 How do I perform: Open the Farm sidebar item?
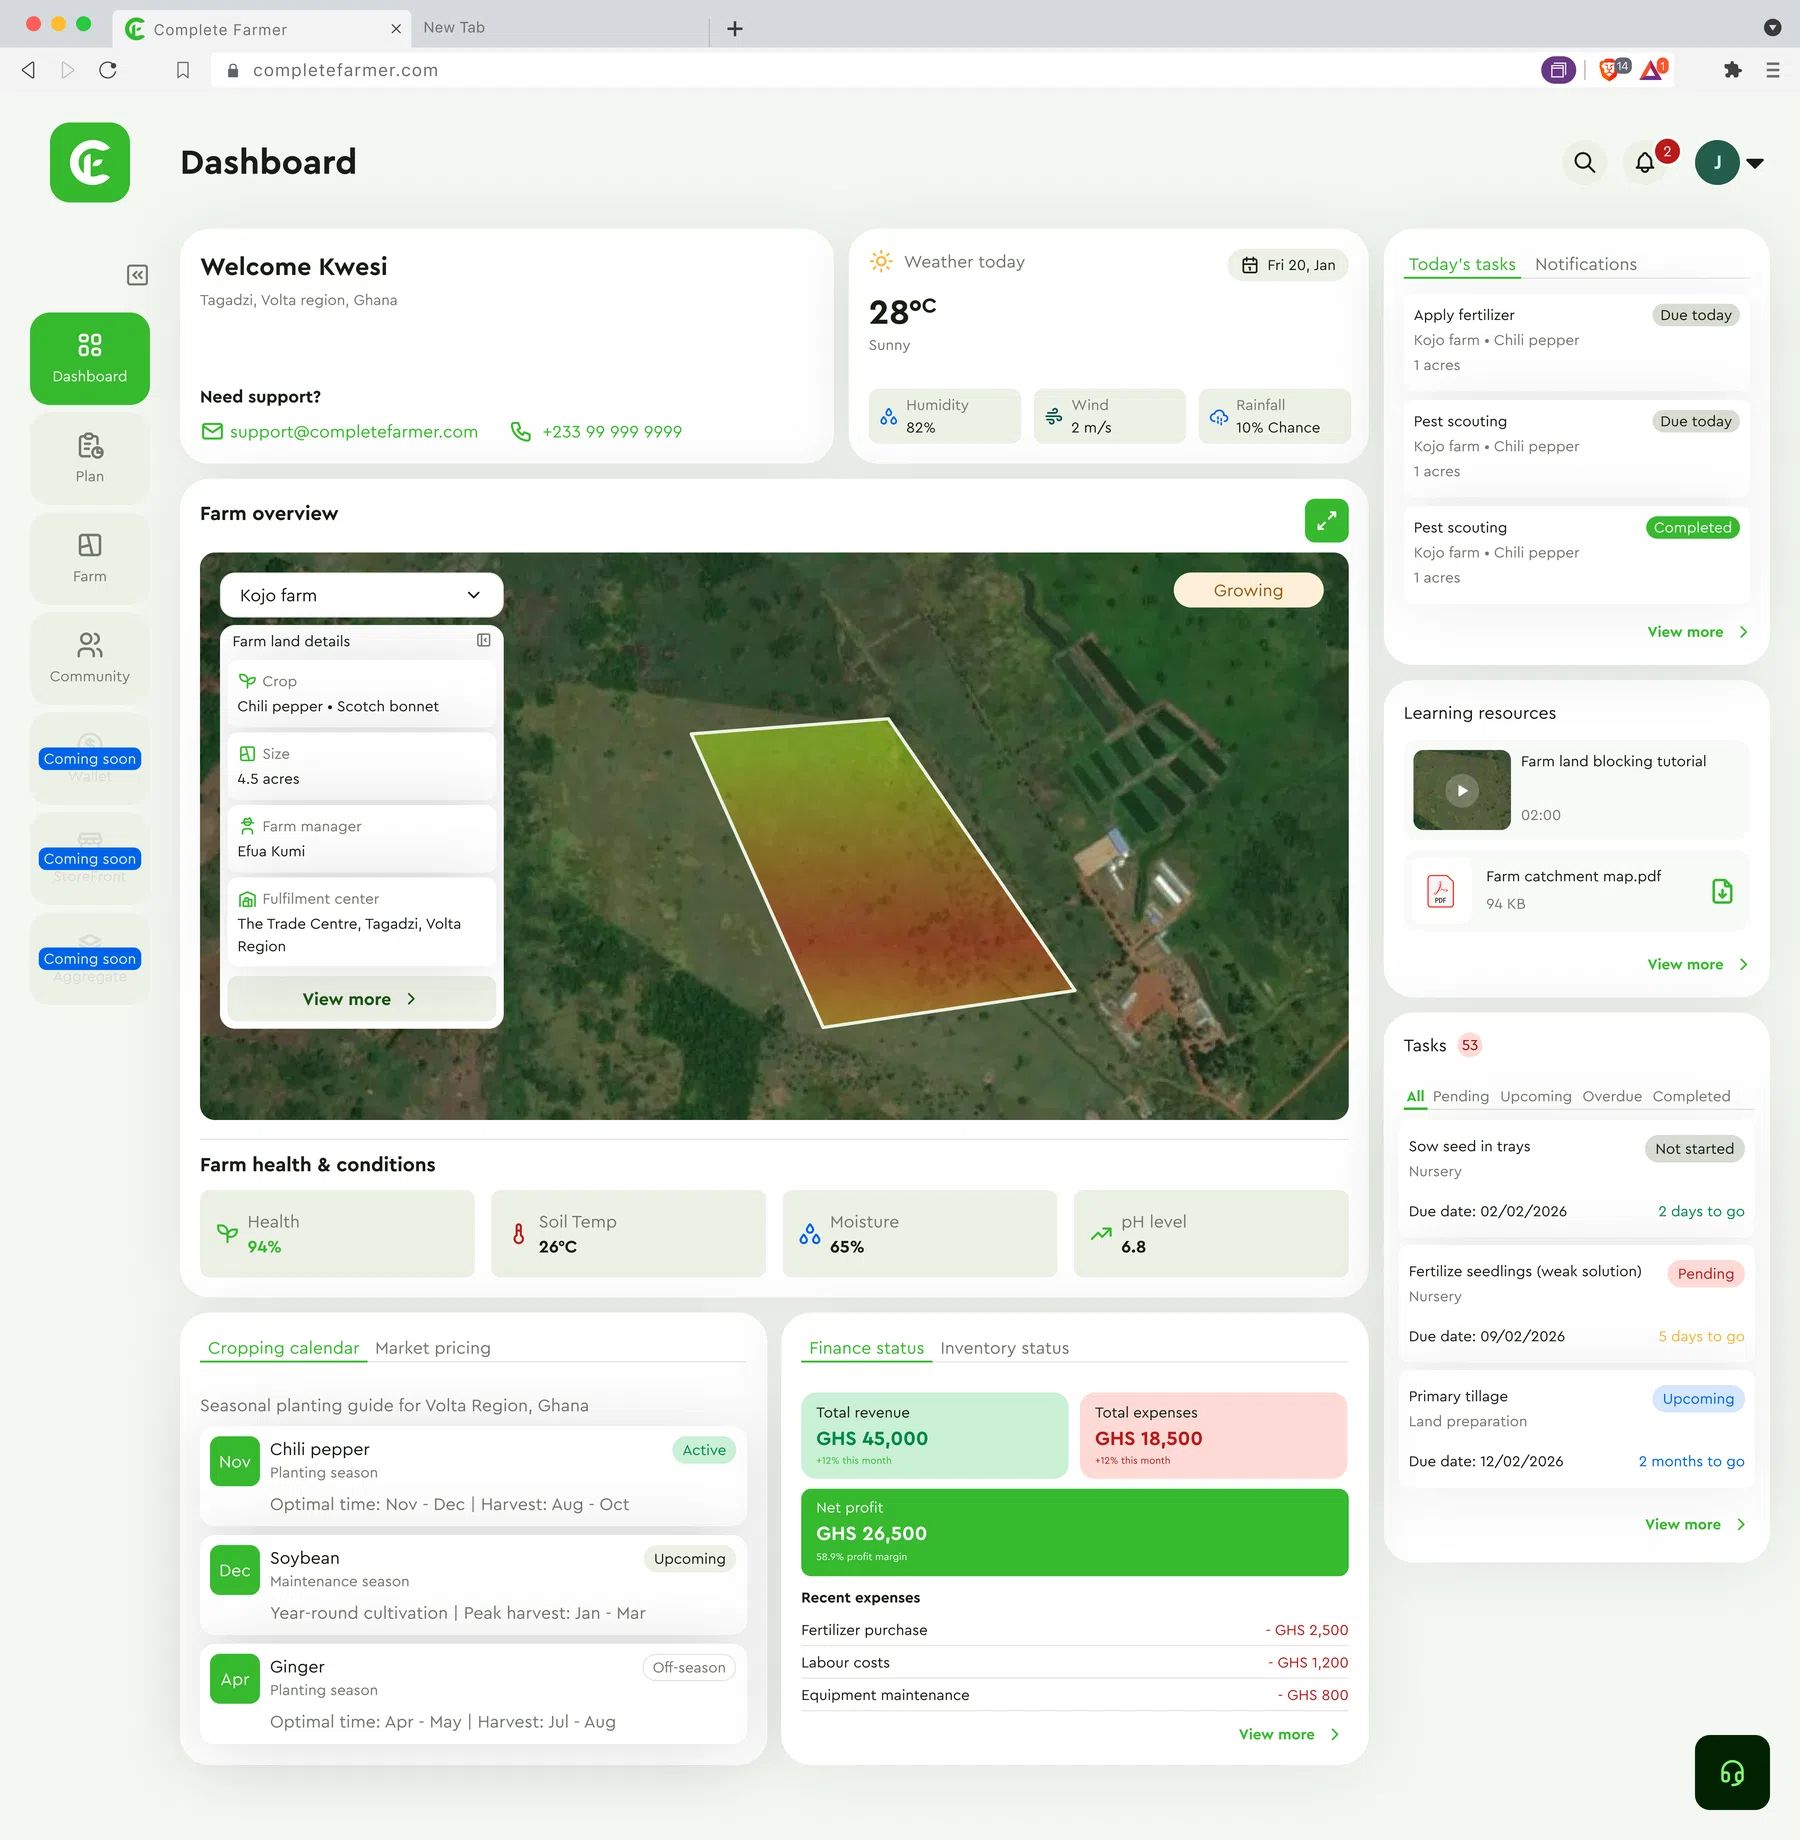90,559
